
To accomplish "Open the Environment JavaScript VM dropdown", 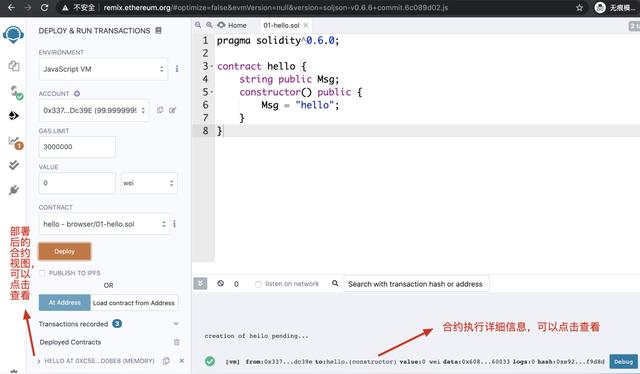I will 103,69.
